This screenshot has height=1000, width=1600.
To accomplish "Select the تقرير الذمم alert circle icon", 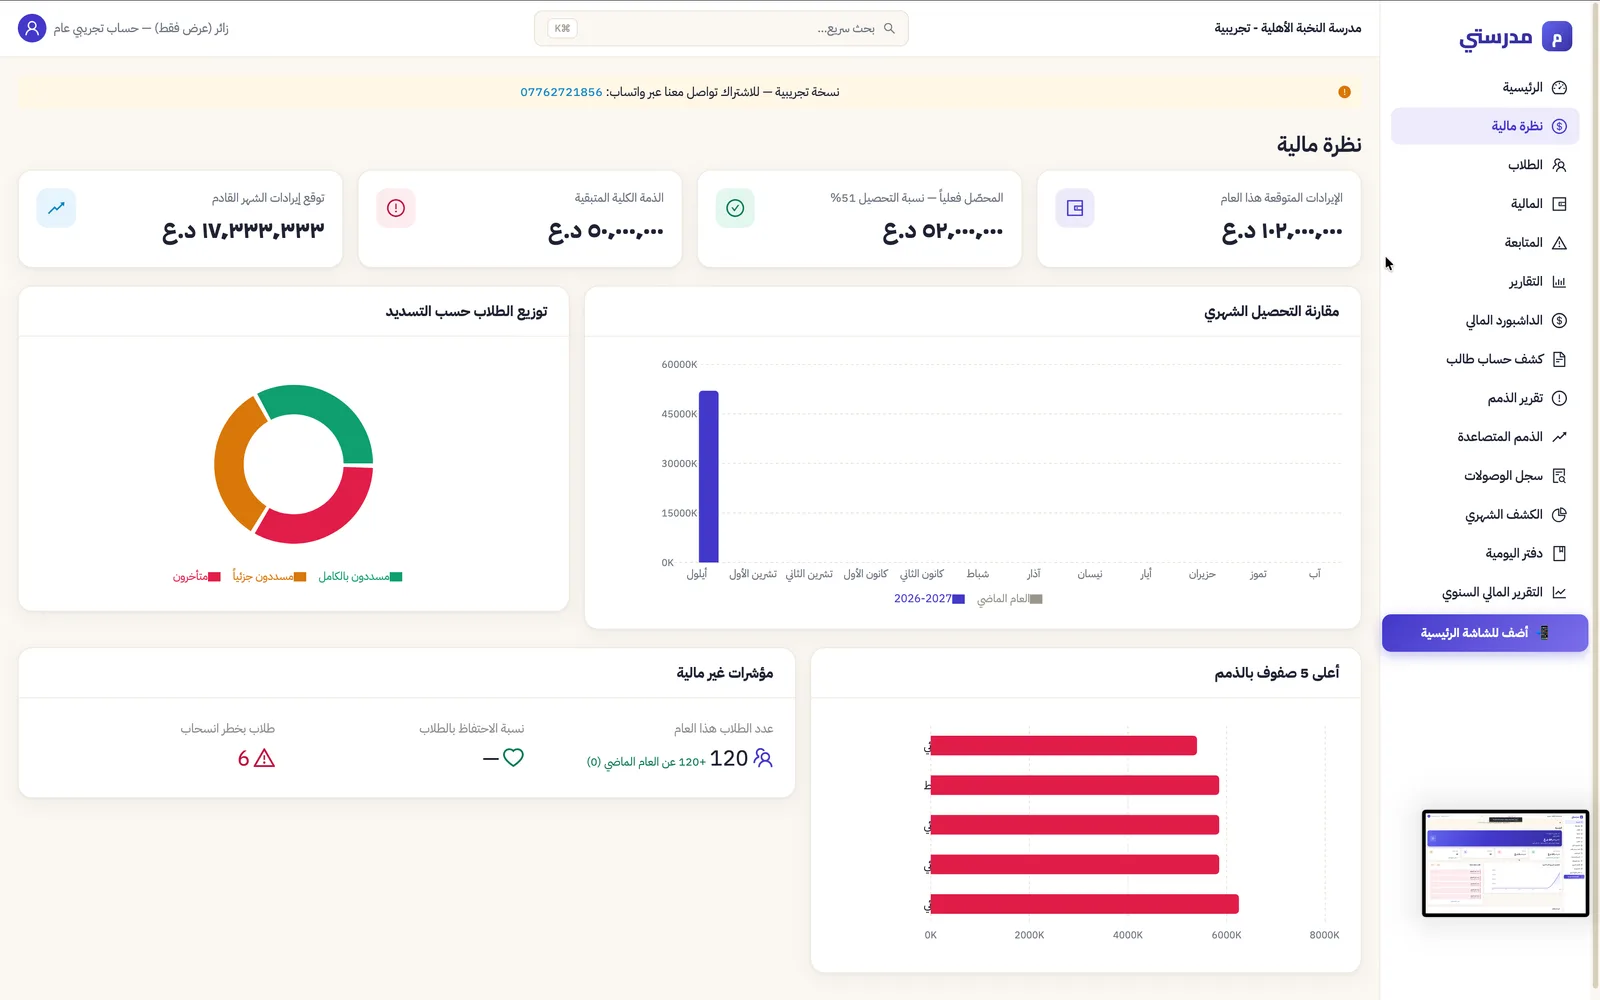I will (x=1559, y=398).
